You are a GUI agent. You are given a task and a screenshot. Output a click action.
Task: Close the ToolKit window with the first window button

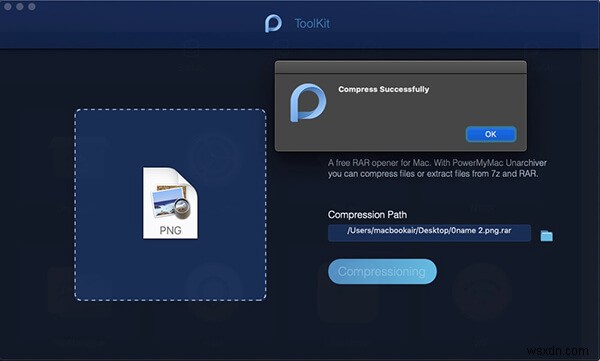pyautogui.click(x=8, y=7)
